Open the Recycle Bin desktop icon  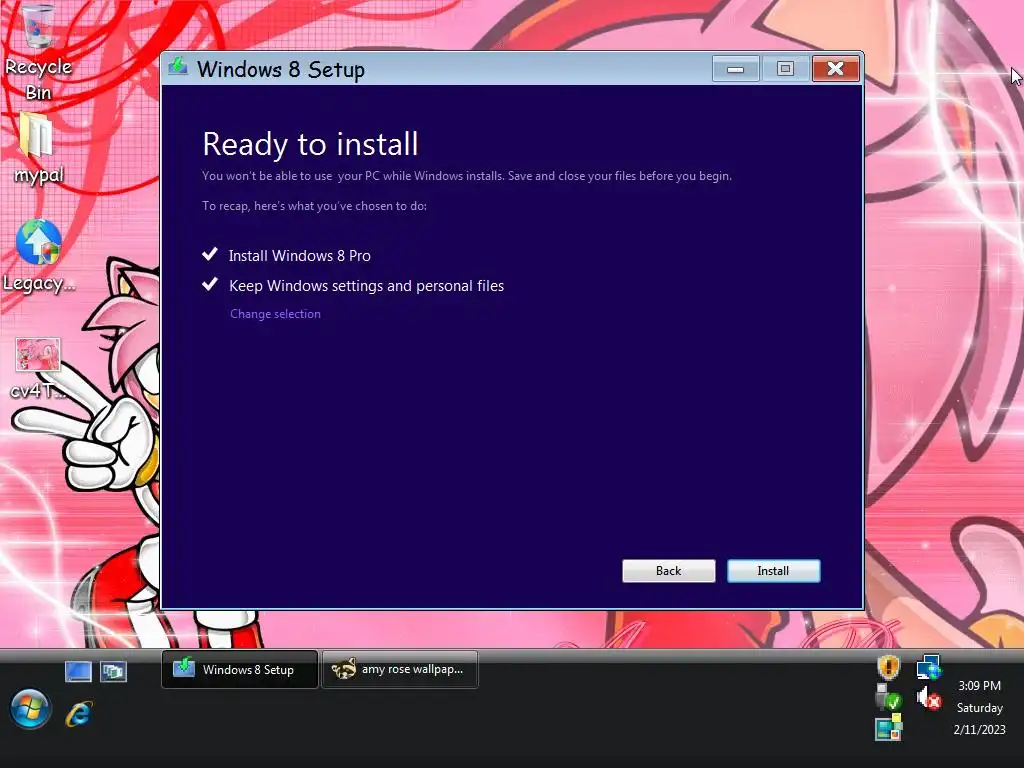point(38,52)
